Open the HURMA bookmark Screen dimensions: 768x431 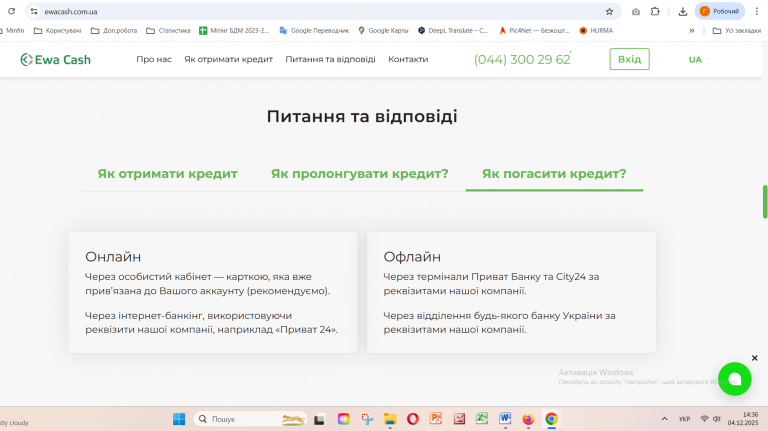[596, 30]
